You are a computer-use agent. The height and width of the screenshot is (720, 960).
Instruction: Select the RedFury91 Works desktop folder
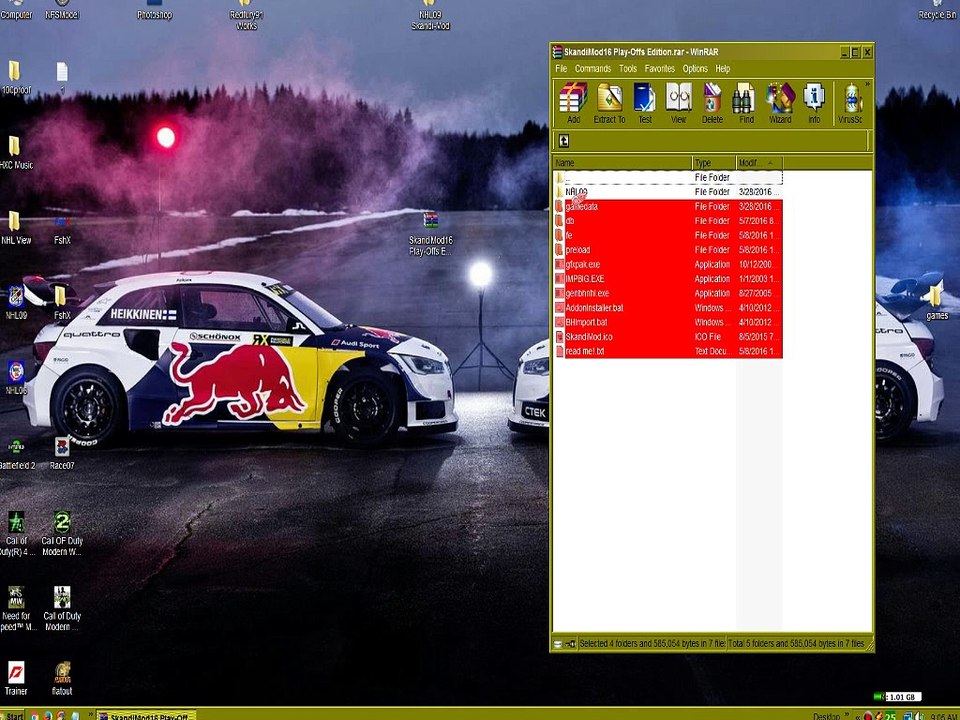point(246,15)
